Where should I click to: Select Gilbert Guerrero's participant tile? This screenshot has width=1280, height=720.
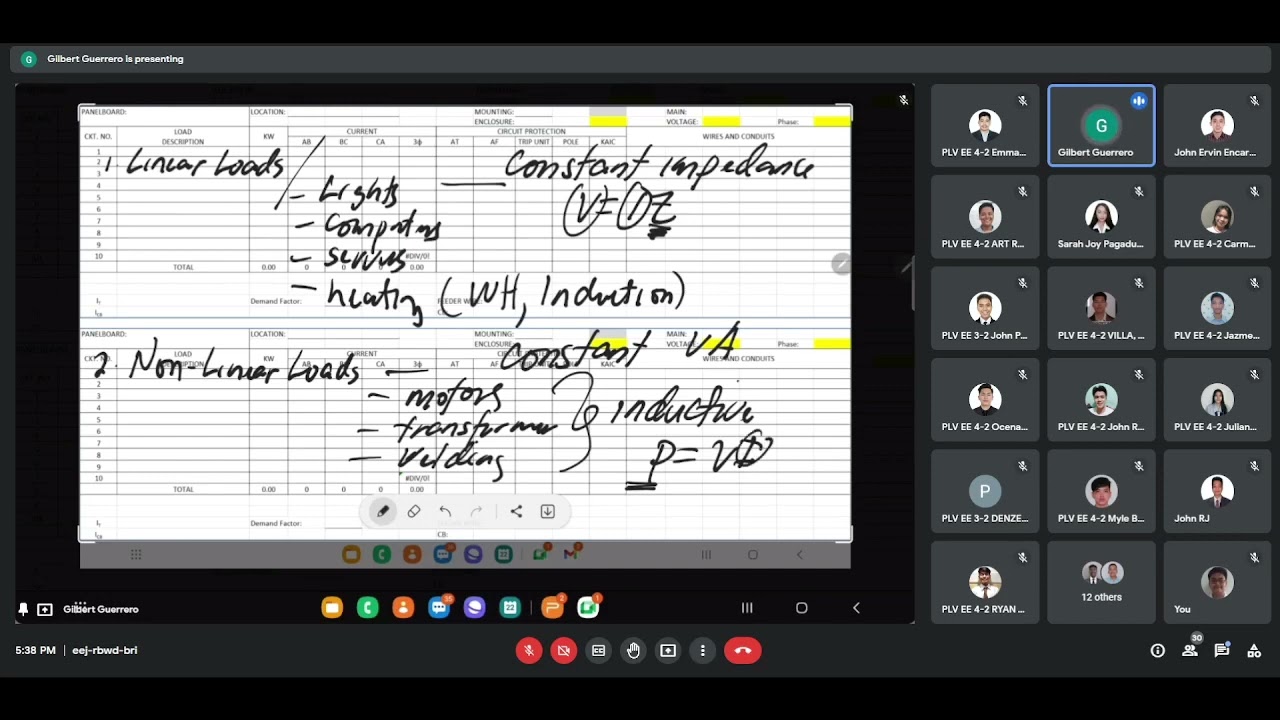point(1101,125)
